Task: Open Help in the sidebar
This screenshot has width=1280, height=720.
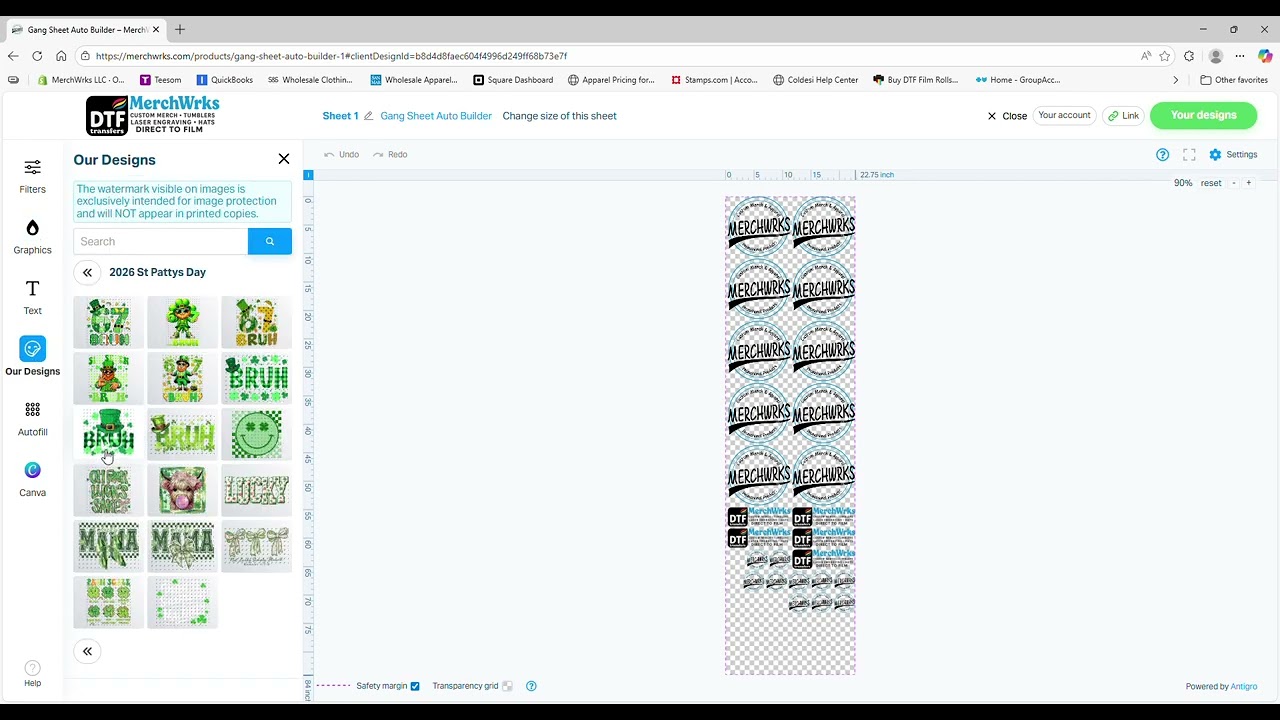Action: click(x=32, y=674)
